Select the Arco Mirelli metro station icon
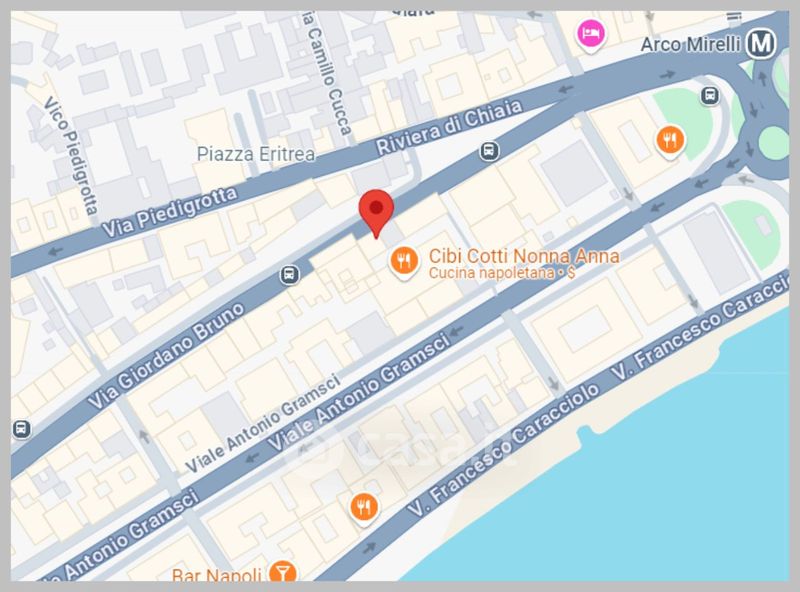The image size is (800, 592). (x=761, y=44)
